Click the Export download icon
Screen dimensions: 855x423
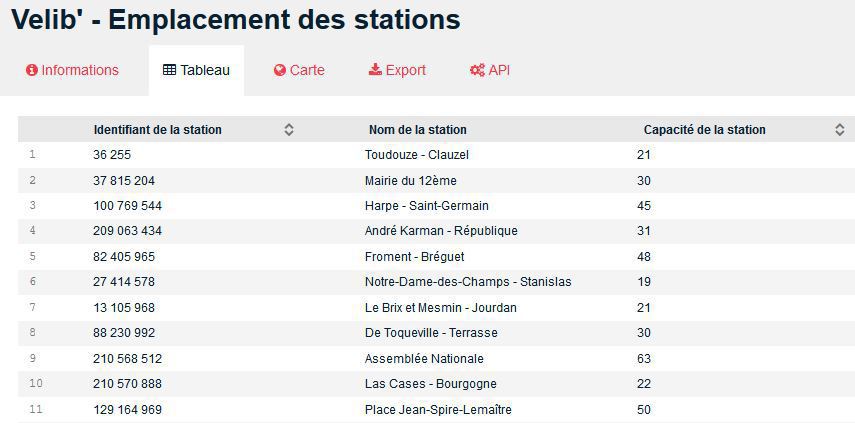[375, 70]
